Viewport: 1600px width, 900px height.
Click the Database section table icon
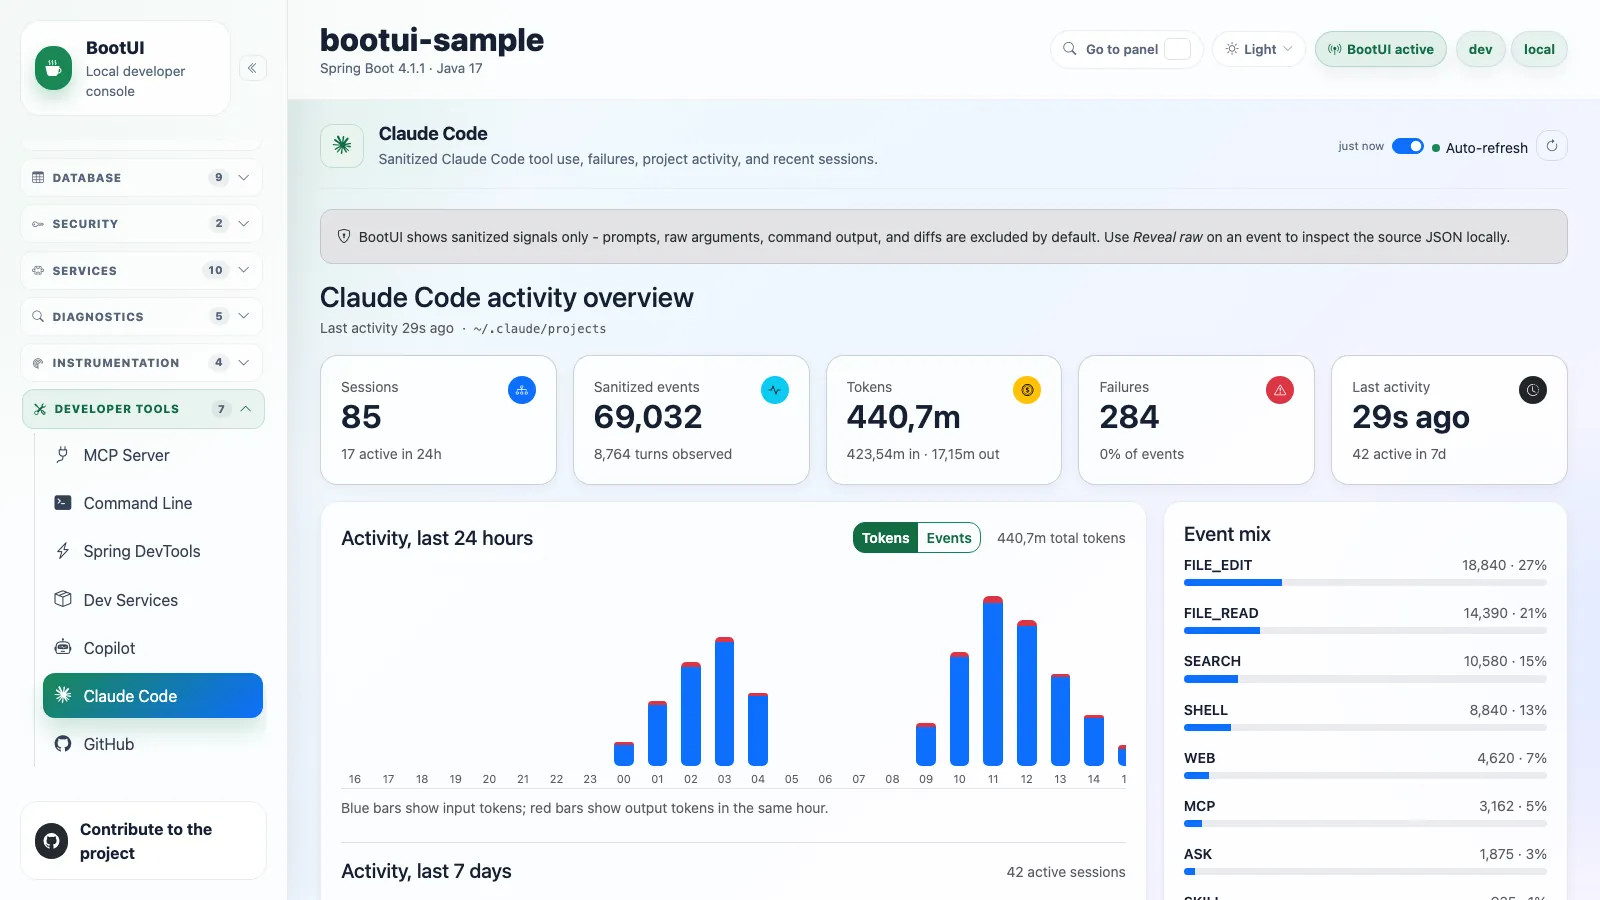click(38, 177)
